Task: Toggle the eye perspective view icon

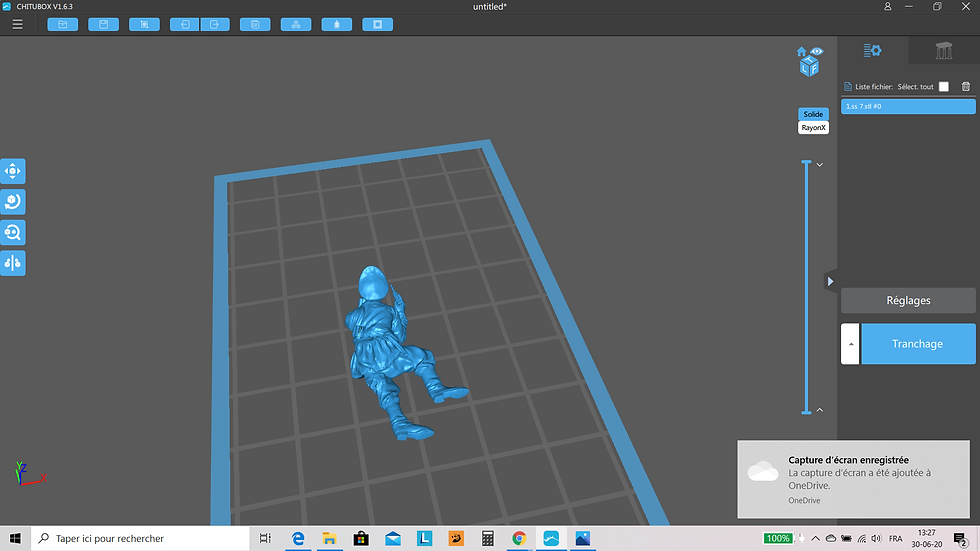Action: 817,51
